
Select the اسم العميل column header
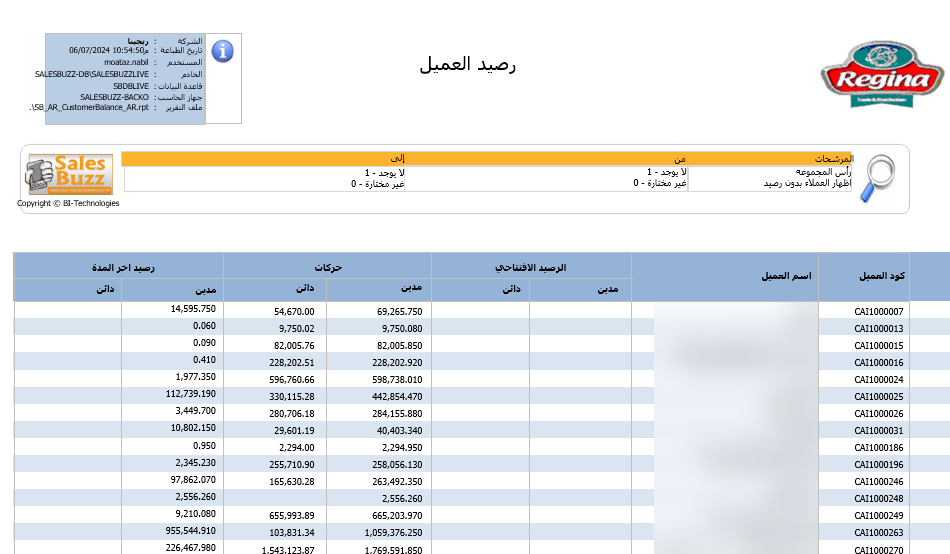click(786, 276)
